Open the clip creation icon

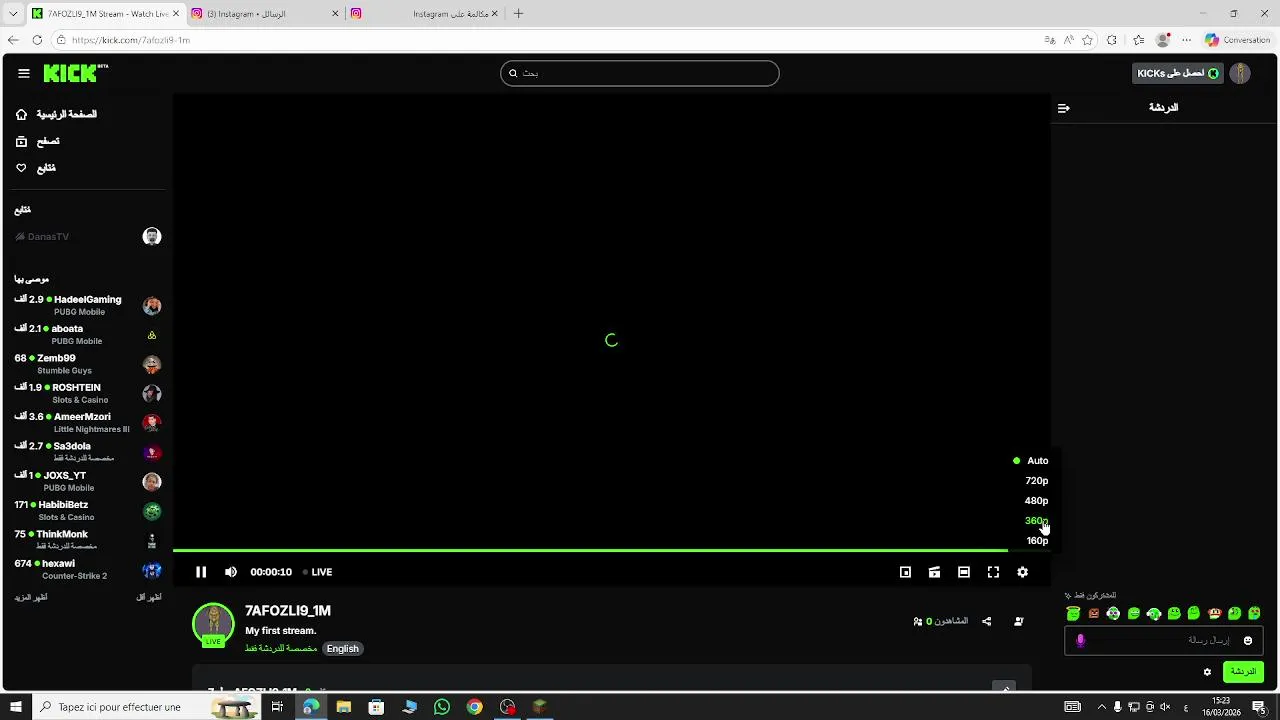(x=934, y=572)
